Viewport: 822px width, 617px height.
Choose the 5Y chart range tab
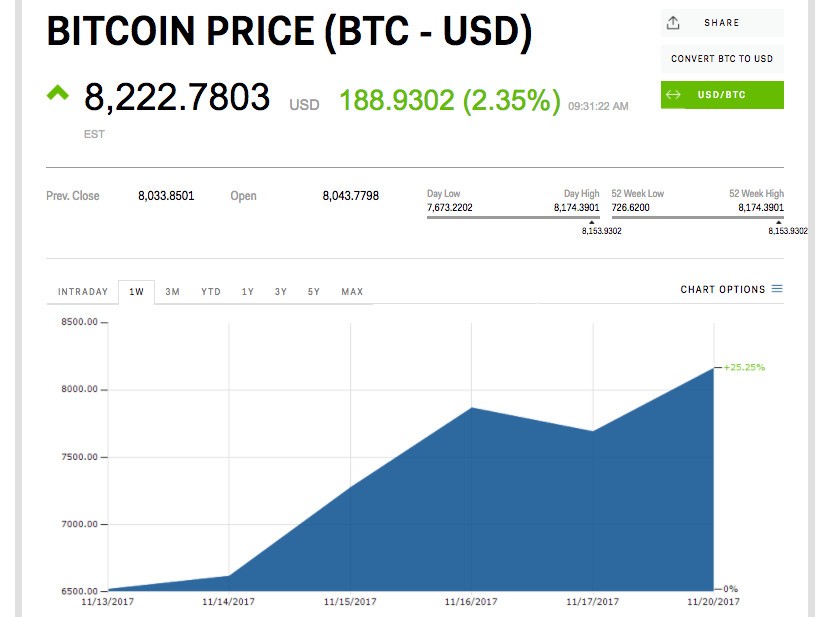(x=314, y=292)
